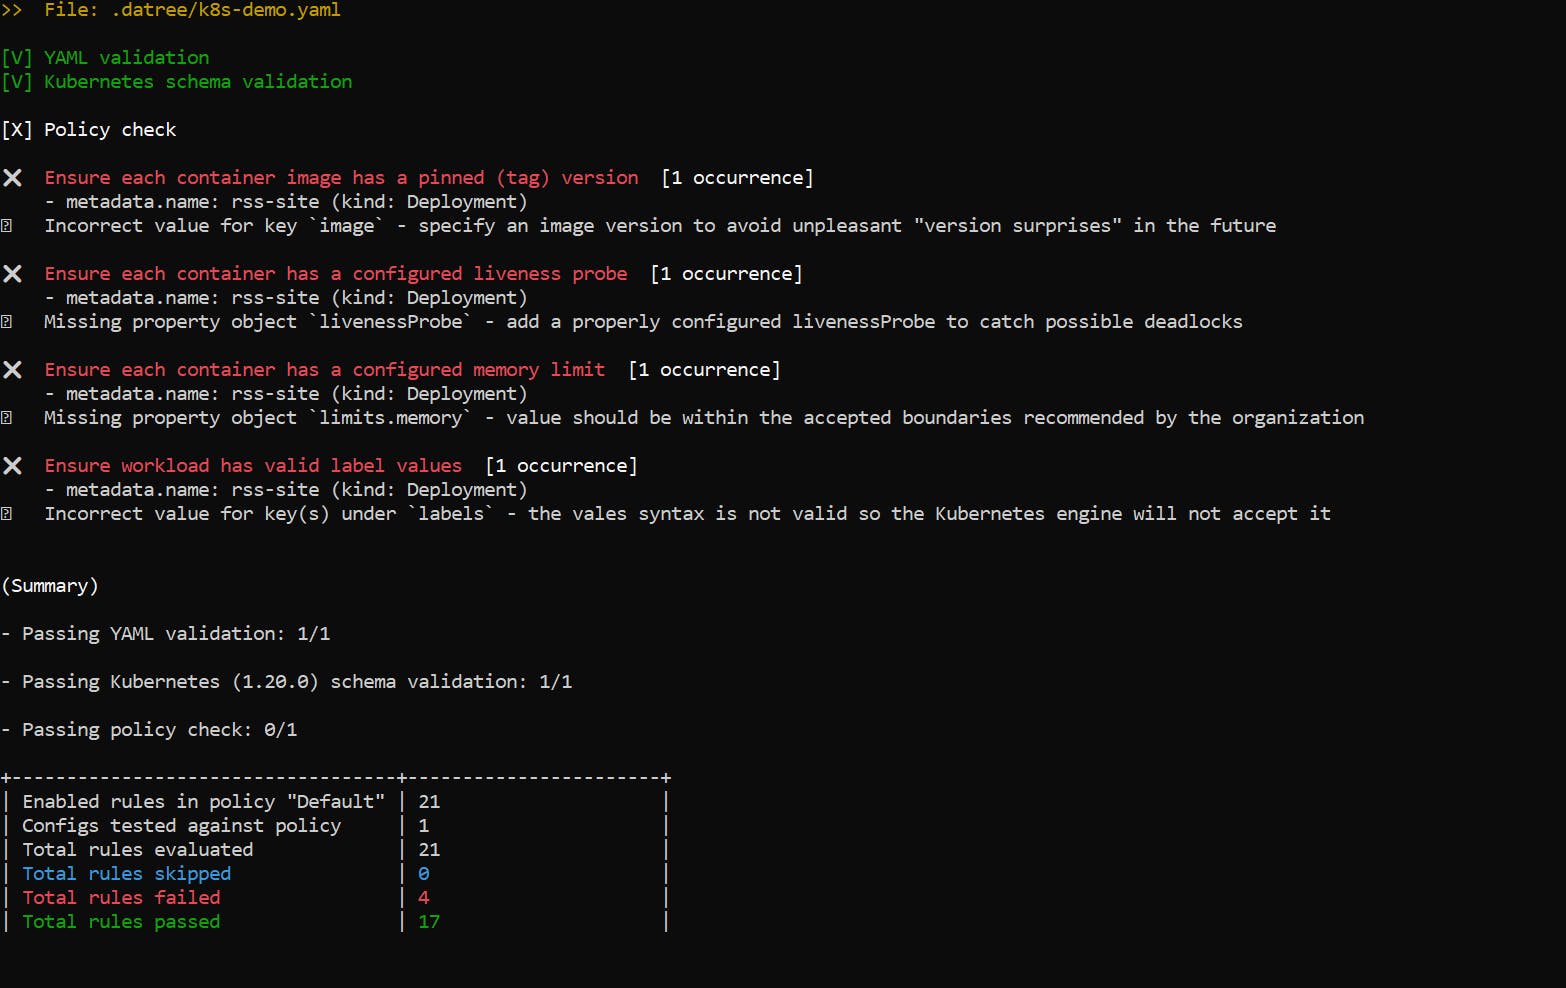The width and height of the screenshot is (1566, 988).
Task: Click metadata.name line under pinned tag rule
Action: point(286,202)
